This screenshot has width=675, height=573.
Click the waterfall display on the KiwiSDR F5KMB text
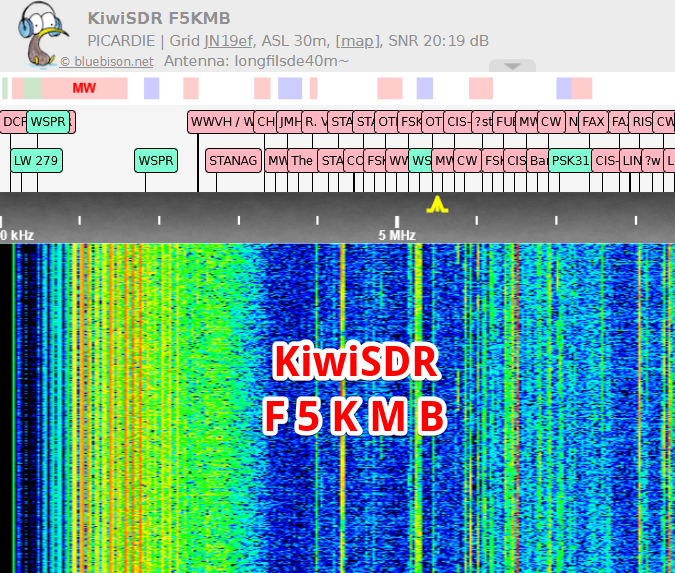tap(355, 387)
